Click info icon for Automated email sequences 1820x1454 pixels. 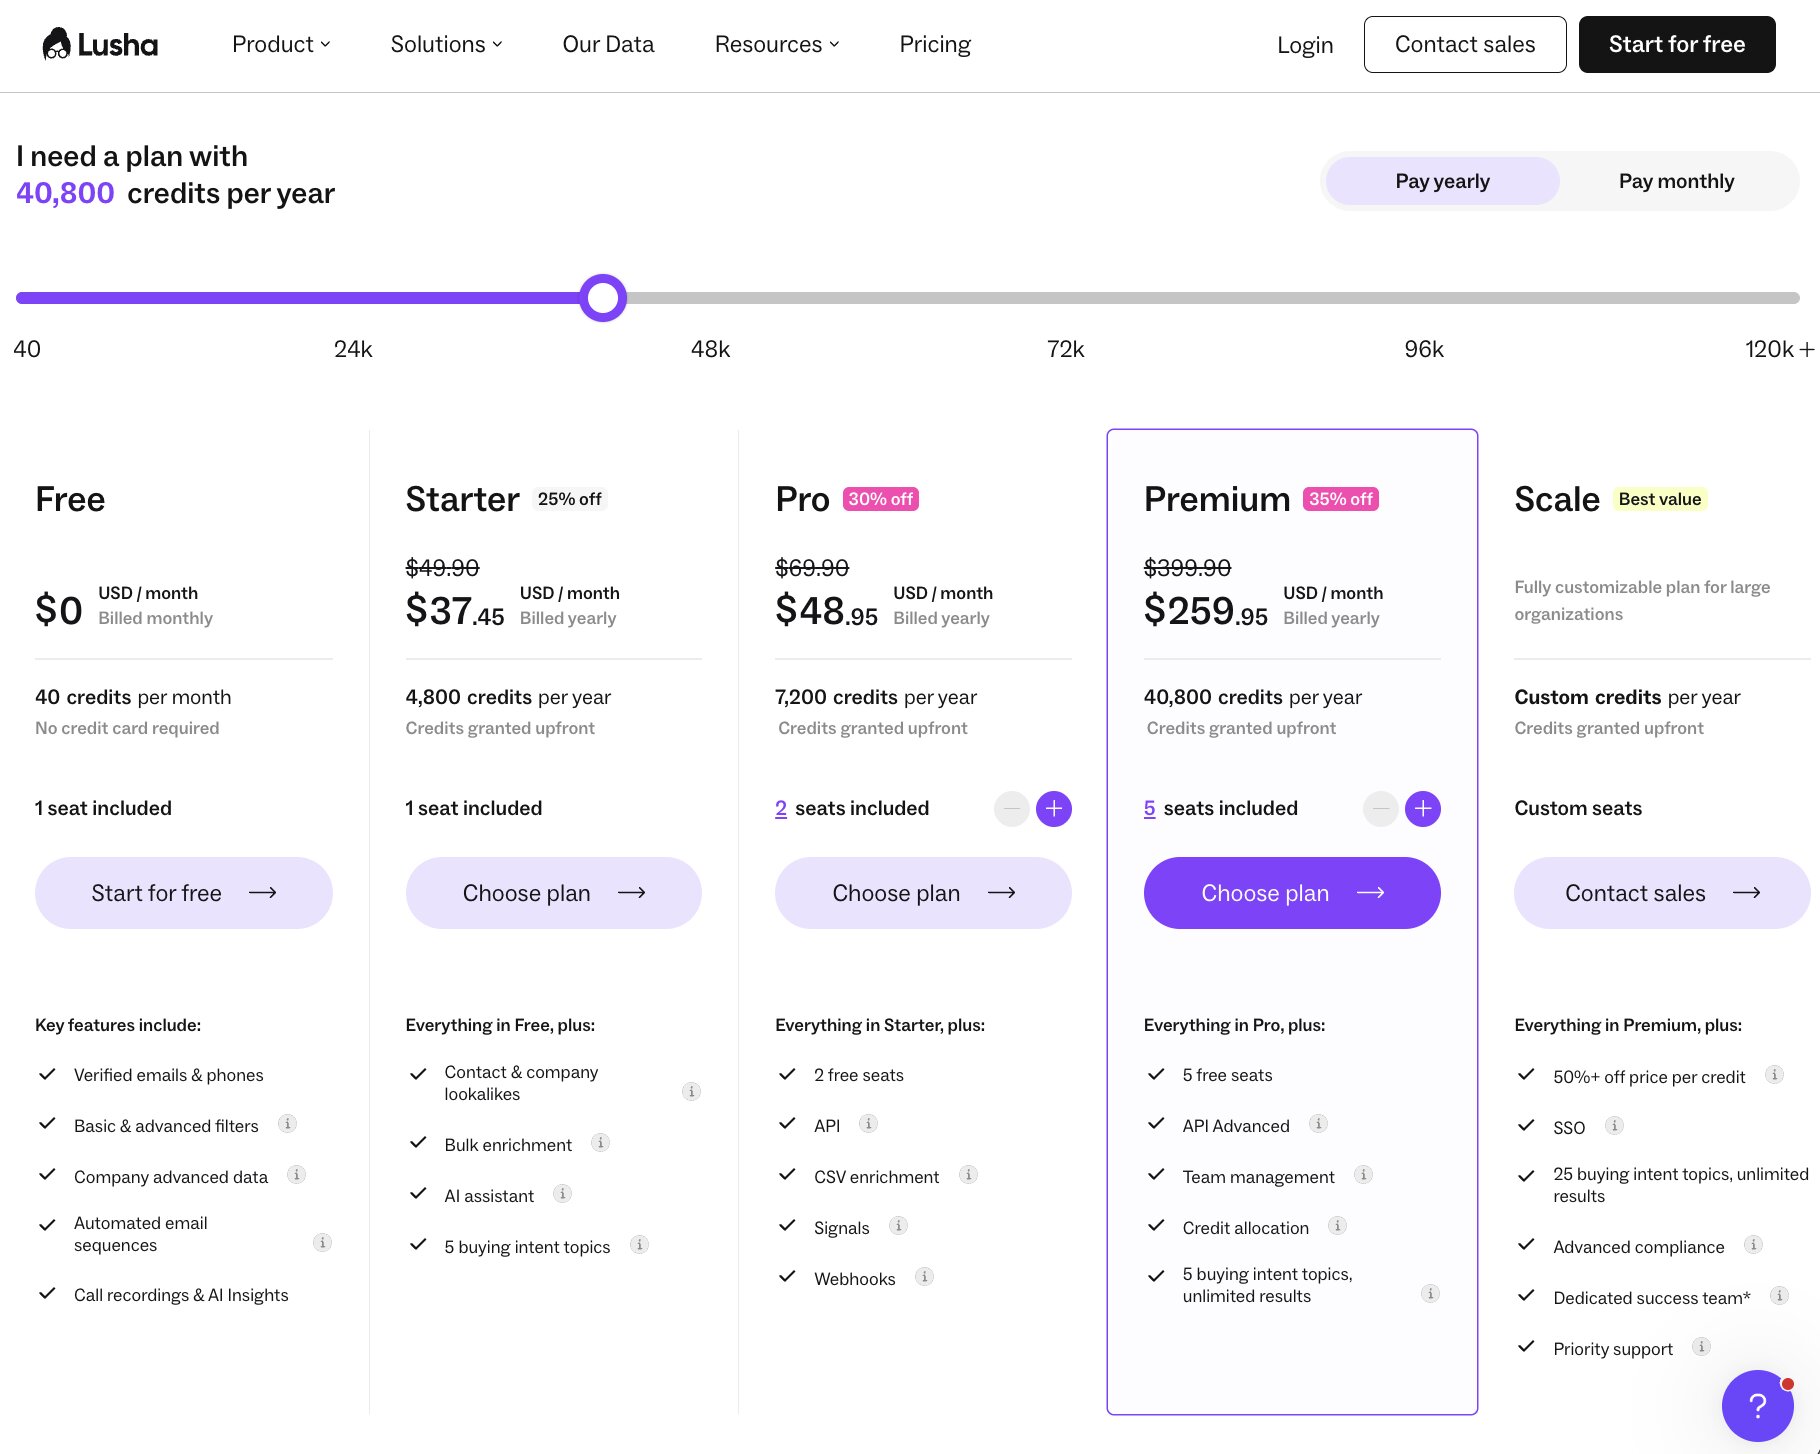pyautogui.click(x=322, y=1243)
